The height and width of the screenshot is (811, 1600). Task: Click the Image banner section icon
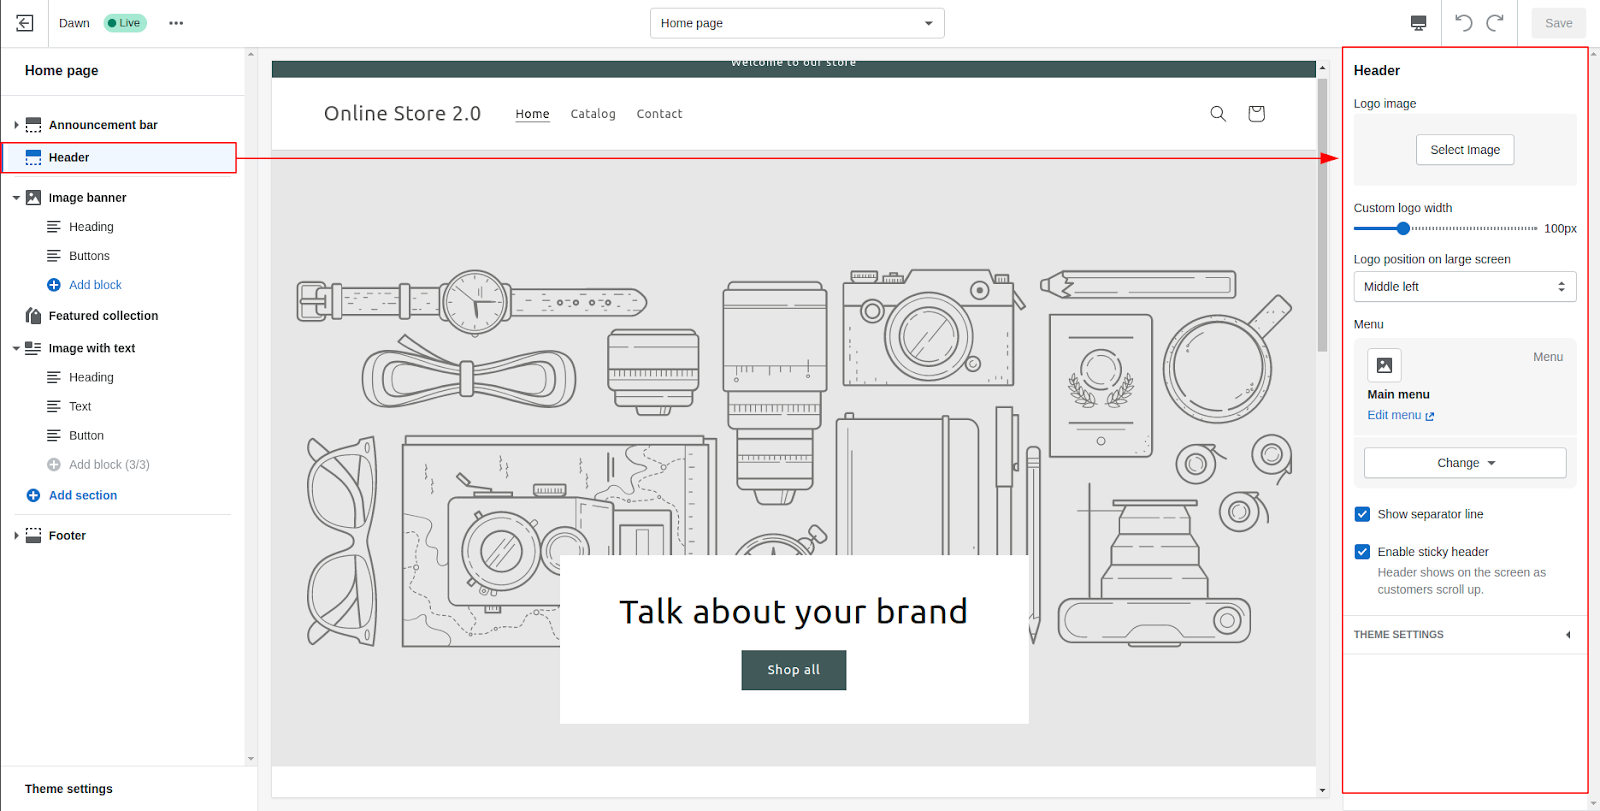33,198
